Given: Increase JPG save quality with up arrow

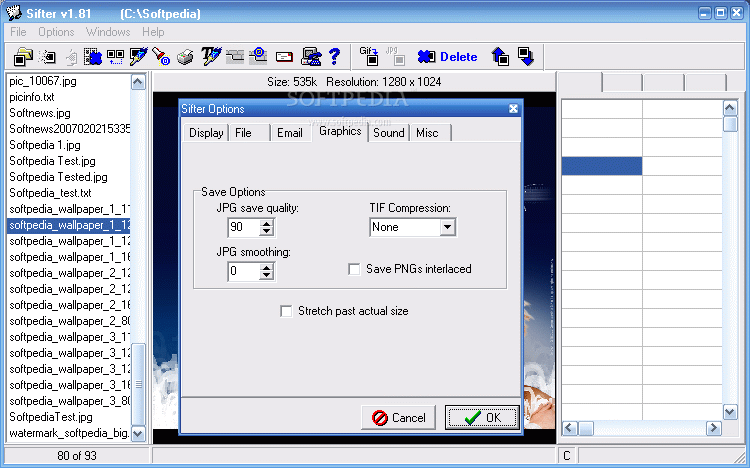Looking at the screenshot, I should click(x=266, y=223).
